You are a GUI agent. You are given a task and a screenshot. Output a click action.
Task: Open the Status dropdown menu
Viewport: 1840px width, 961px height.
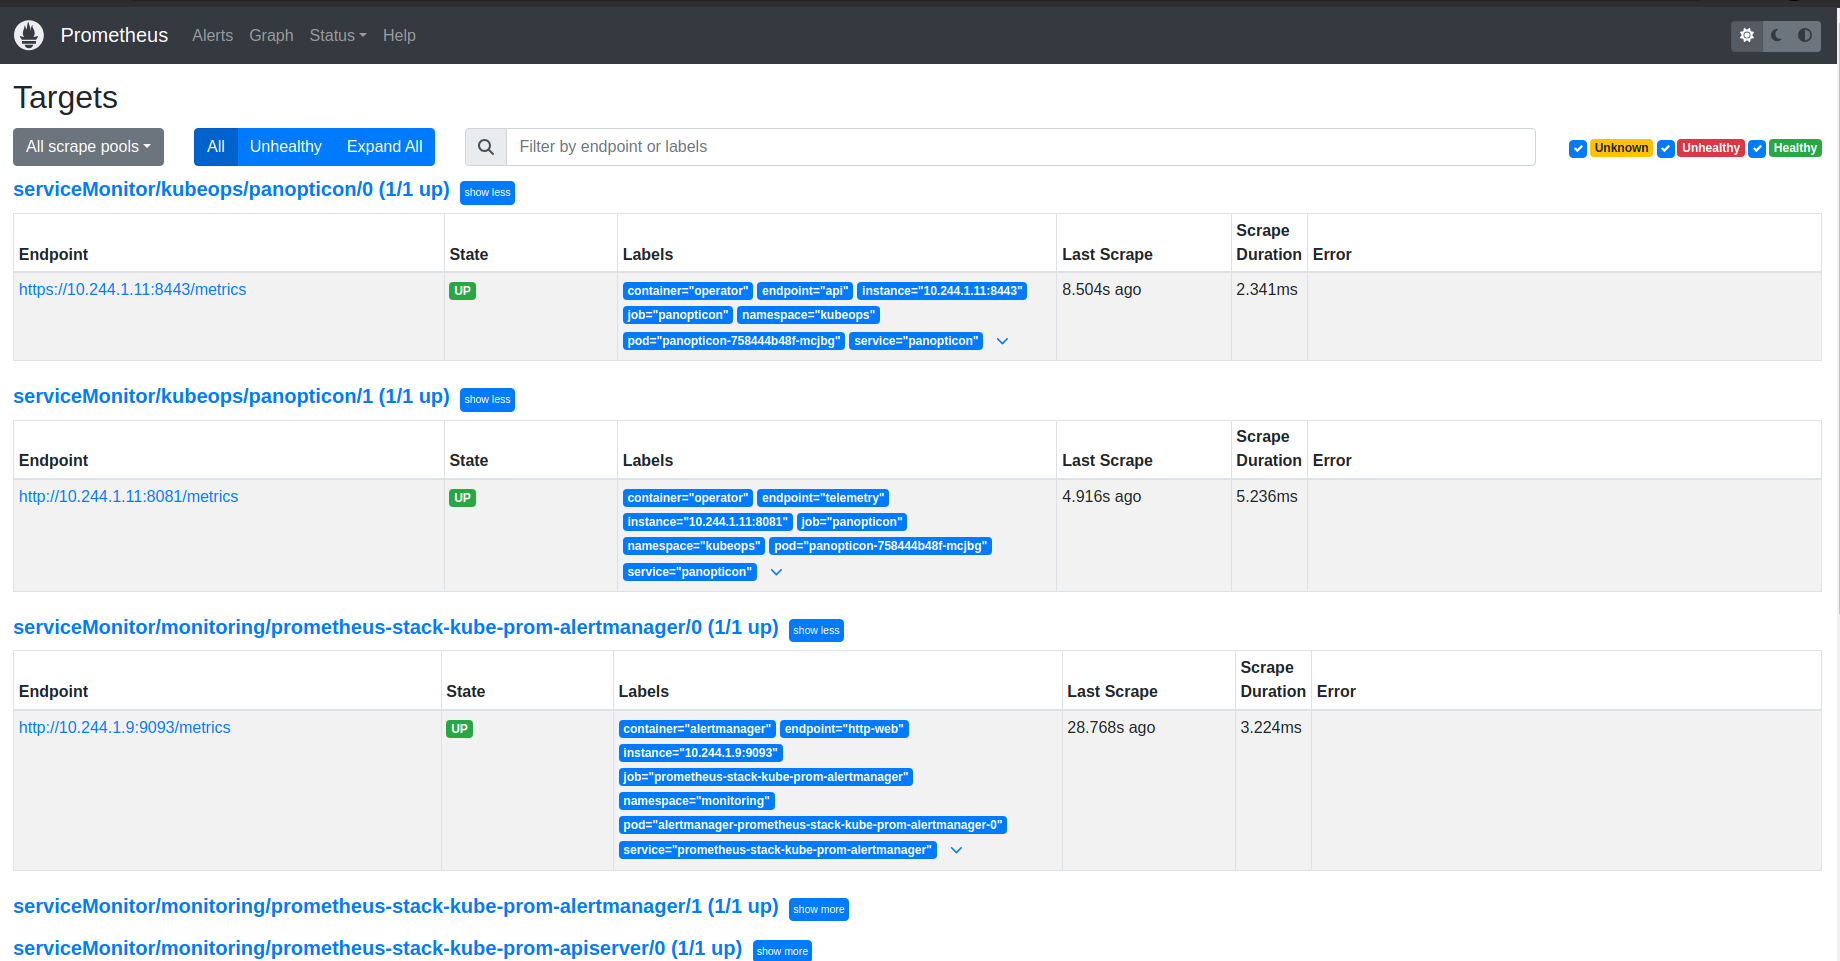click(x=337, y=35)
